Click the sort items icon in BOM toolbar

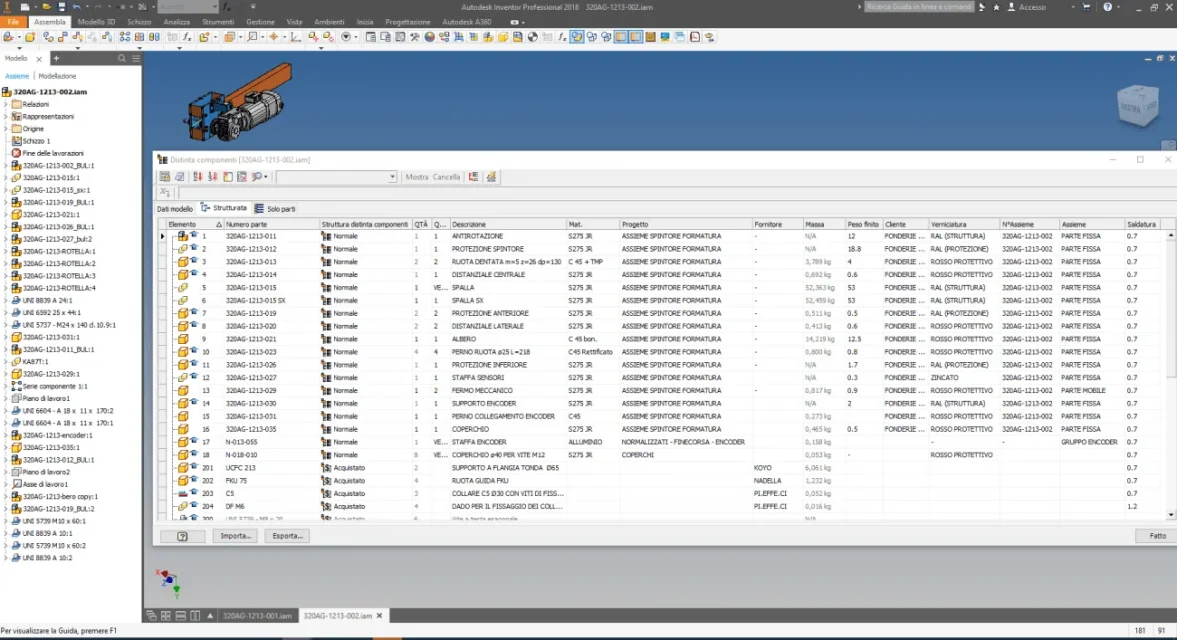tap(197, 177)
